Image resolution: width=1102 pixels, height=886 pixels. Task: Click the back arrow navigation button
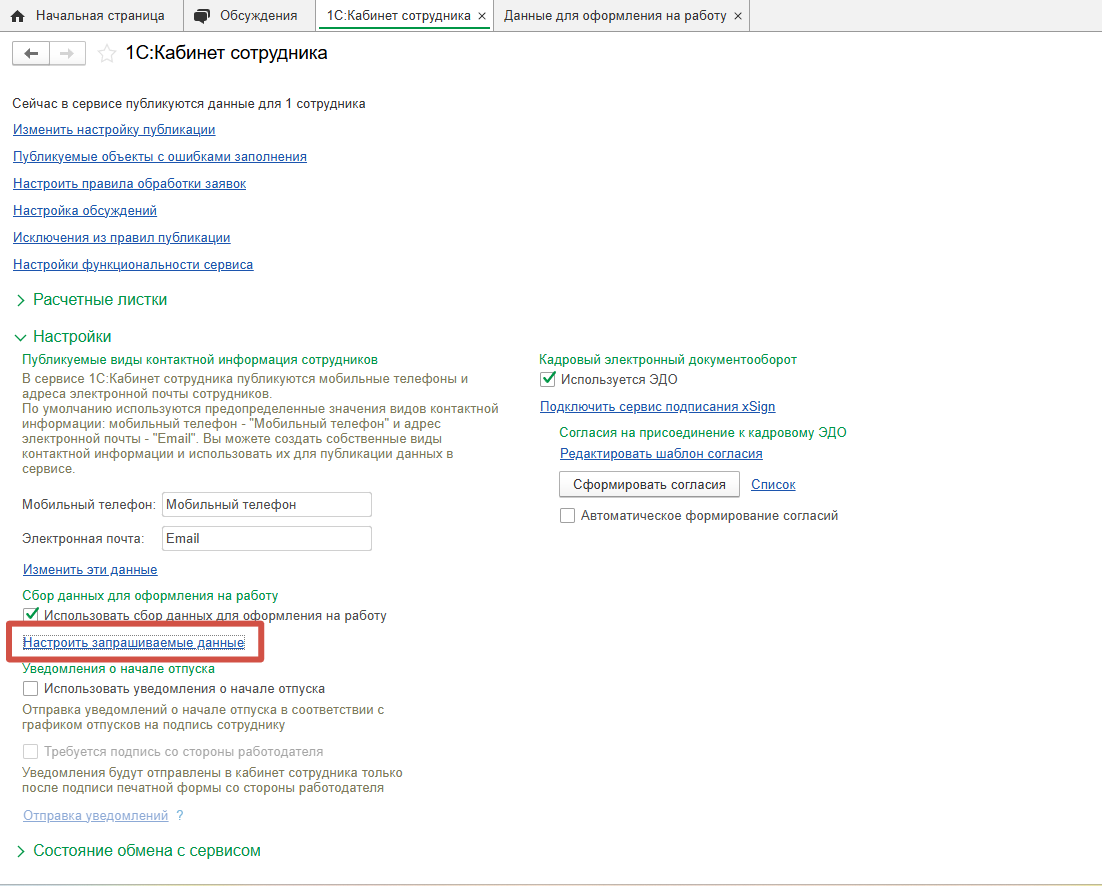(x=30, y=54)
